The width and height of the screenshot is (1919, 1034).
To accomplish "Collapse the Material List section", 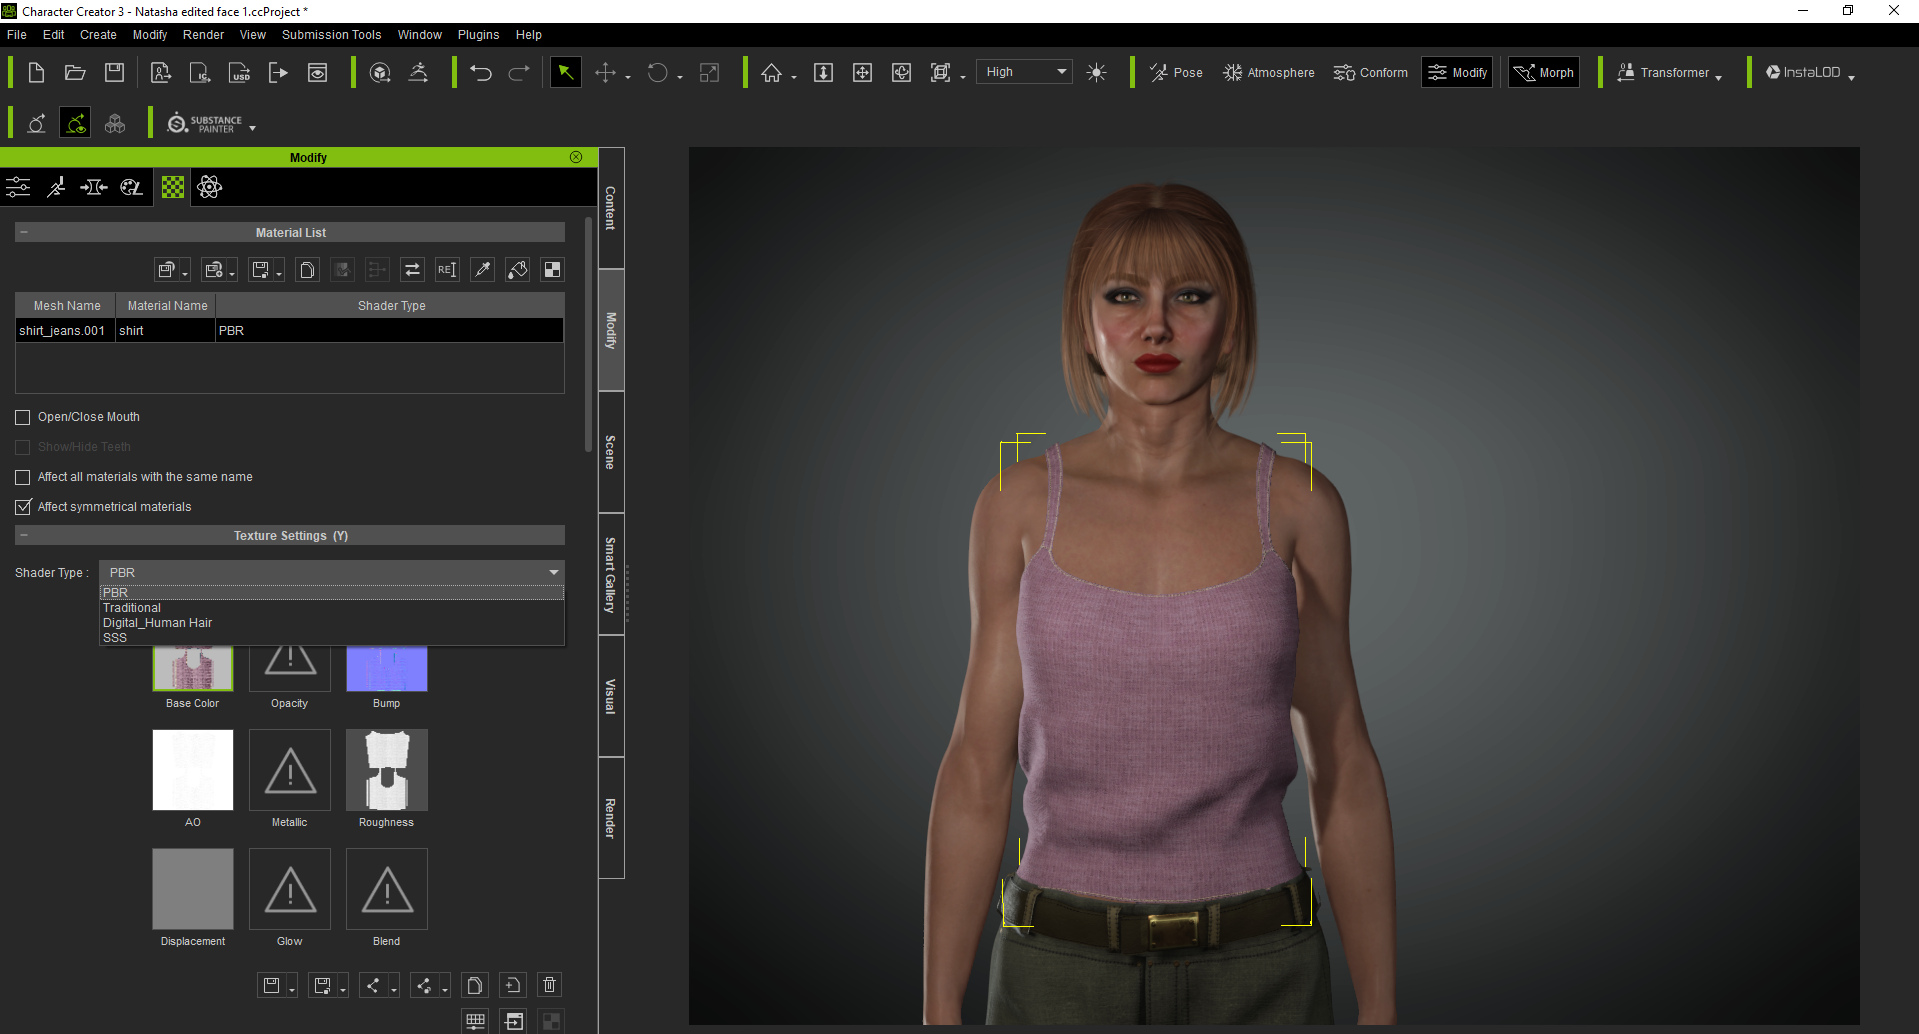I will point(23,232).
